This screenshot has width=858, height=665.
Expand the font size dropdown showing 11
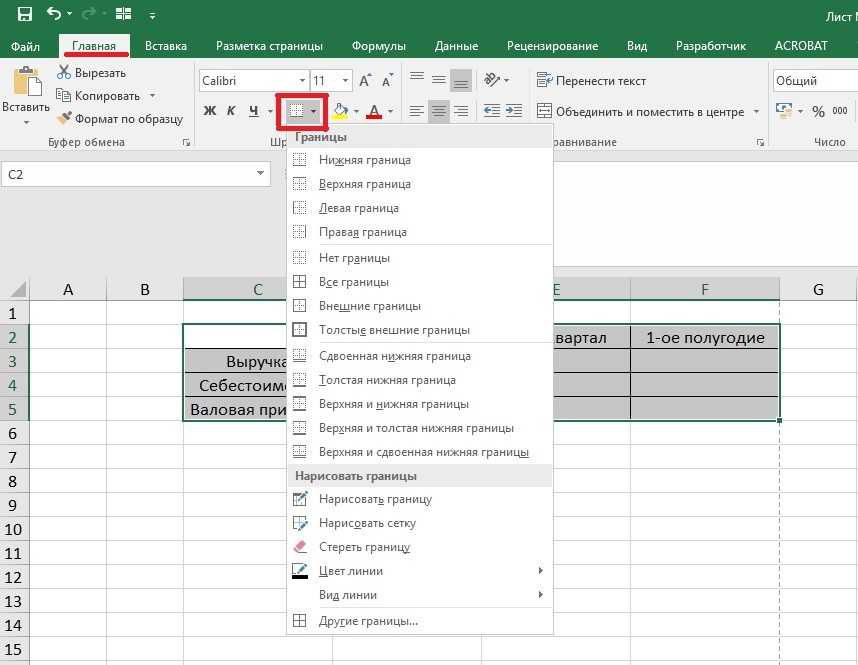pyautogui.click(x=346, y=80)
